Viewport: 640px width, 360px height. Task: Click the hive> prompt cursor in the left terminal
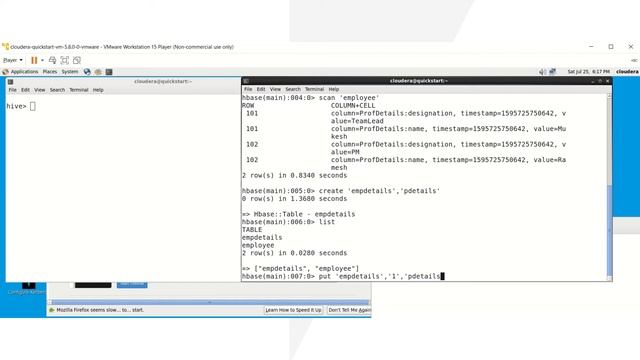coord(33,106)
